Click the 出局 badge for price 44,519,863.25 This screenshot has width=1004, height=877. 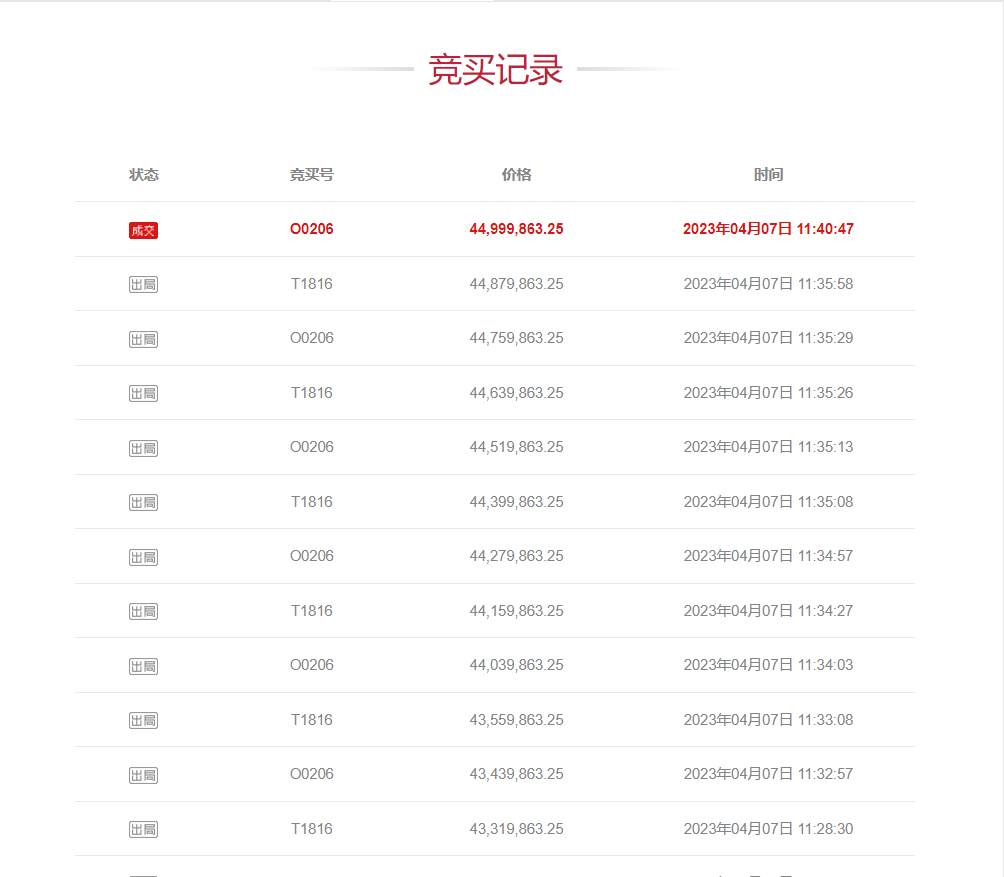143,448
